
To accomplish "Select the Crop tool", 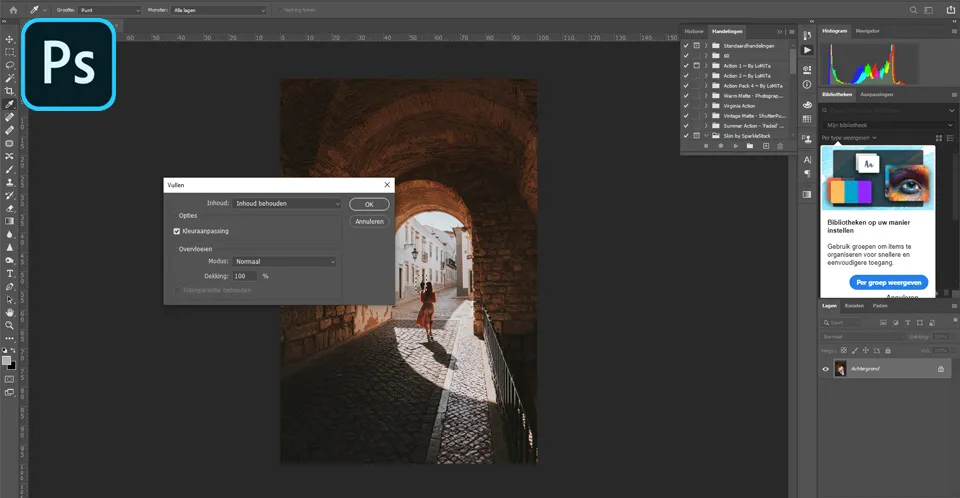I will (9, 91).
